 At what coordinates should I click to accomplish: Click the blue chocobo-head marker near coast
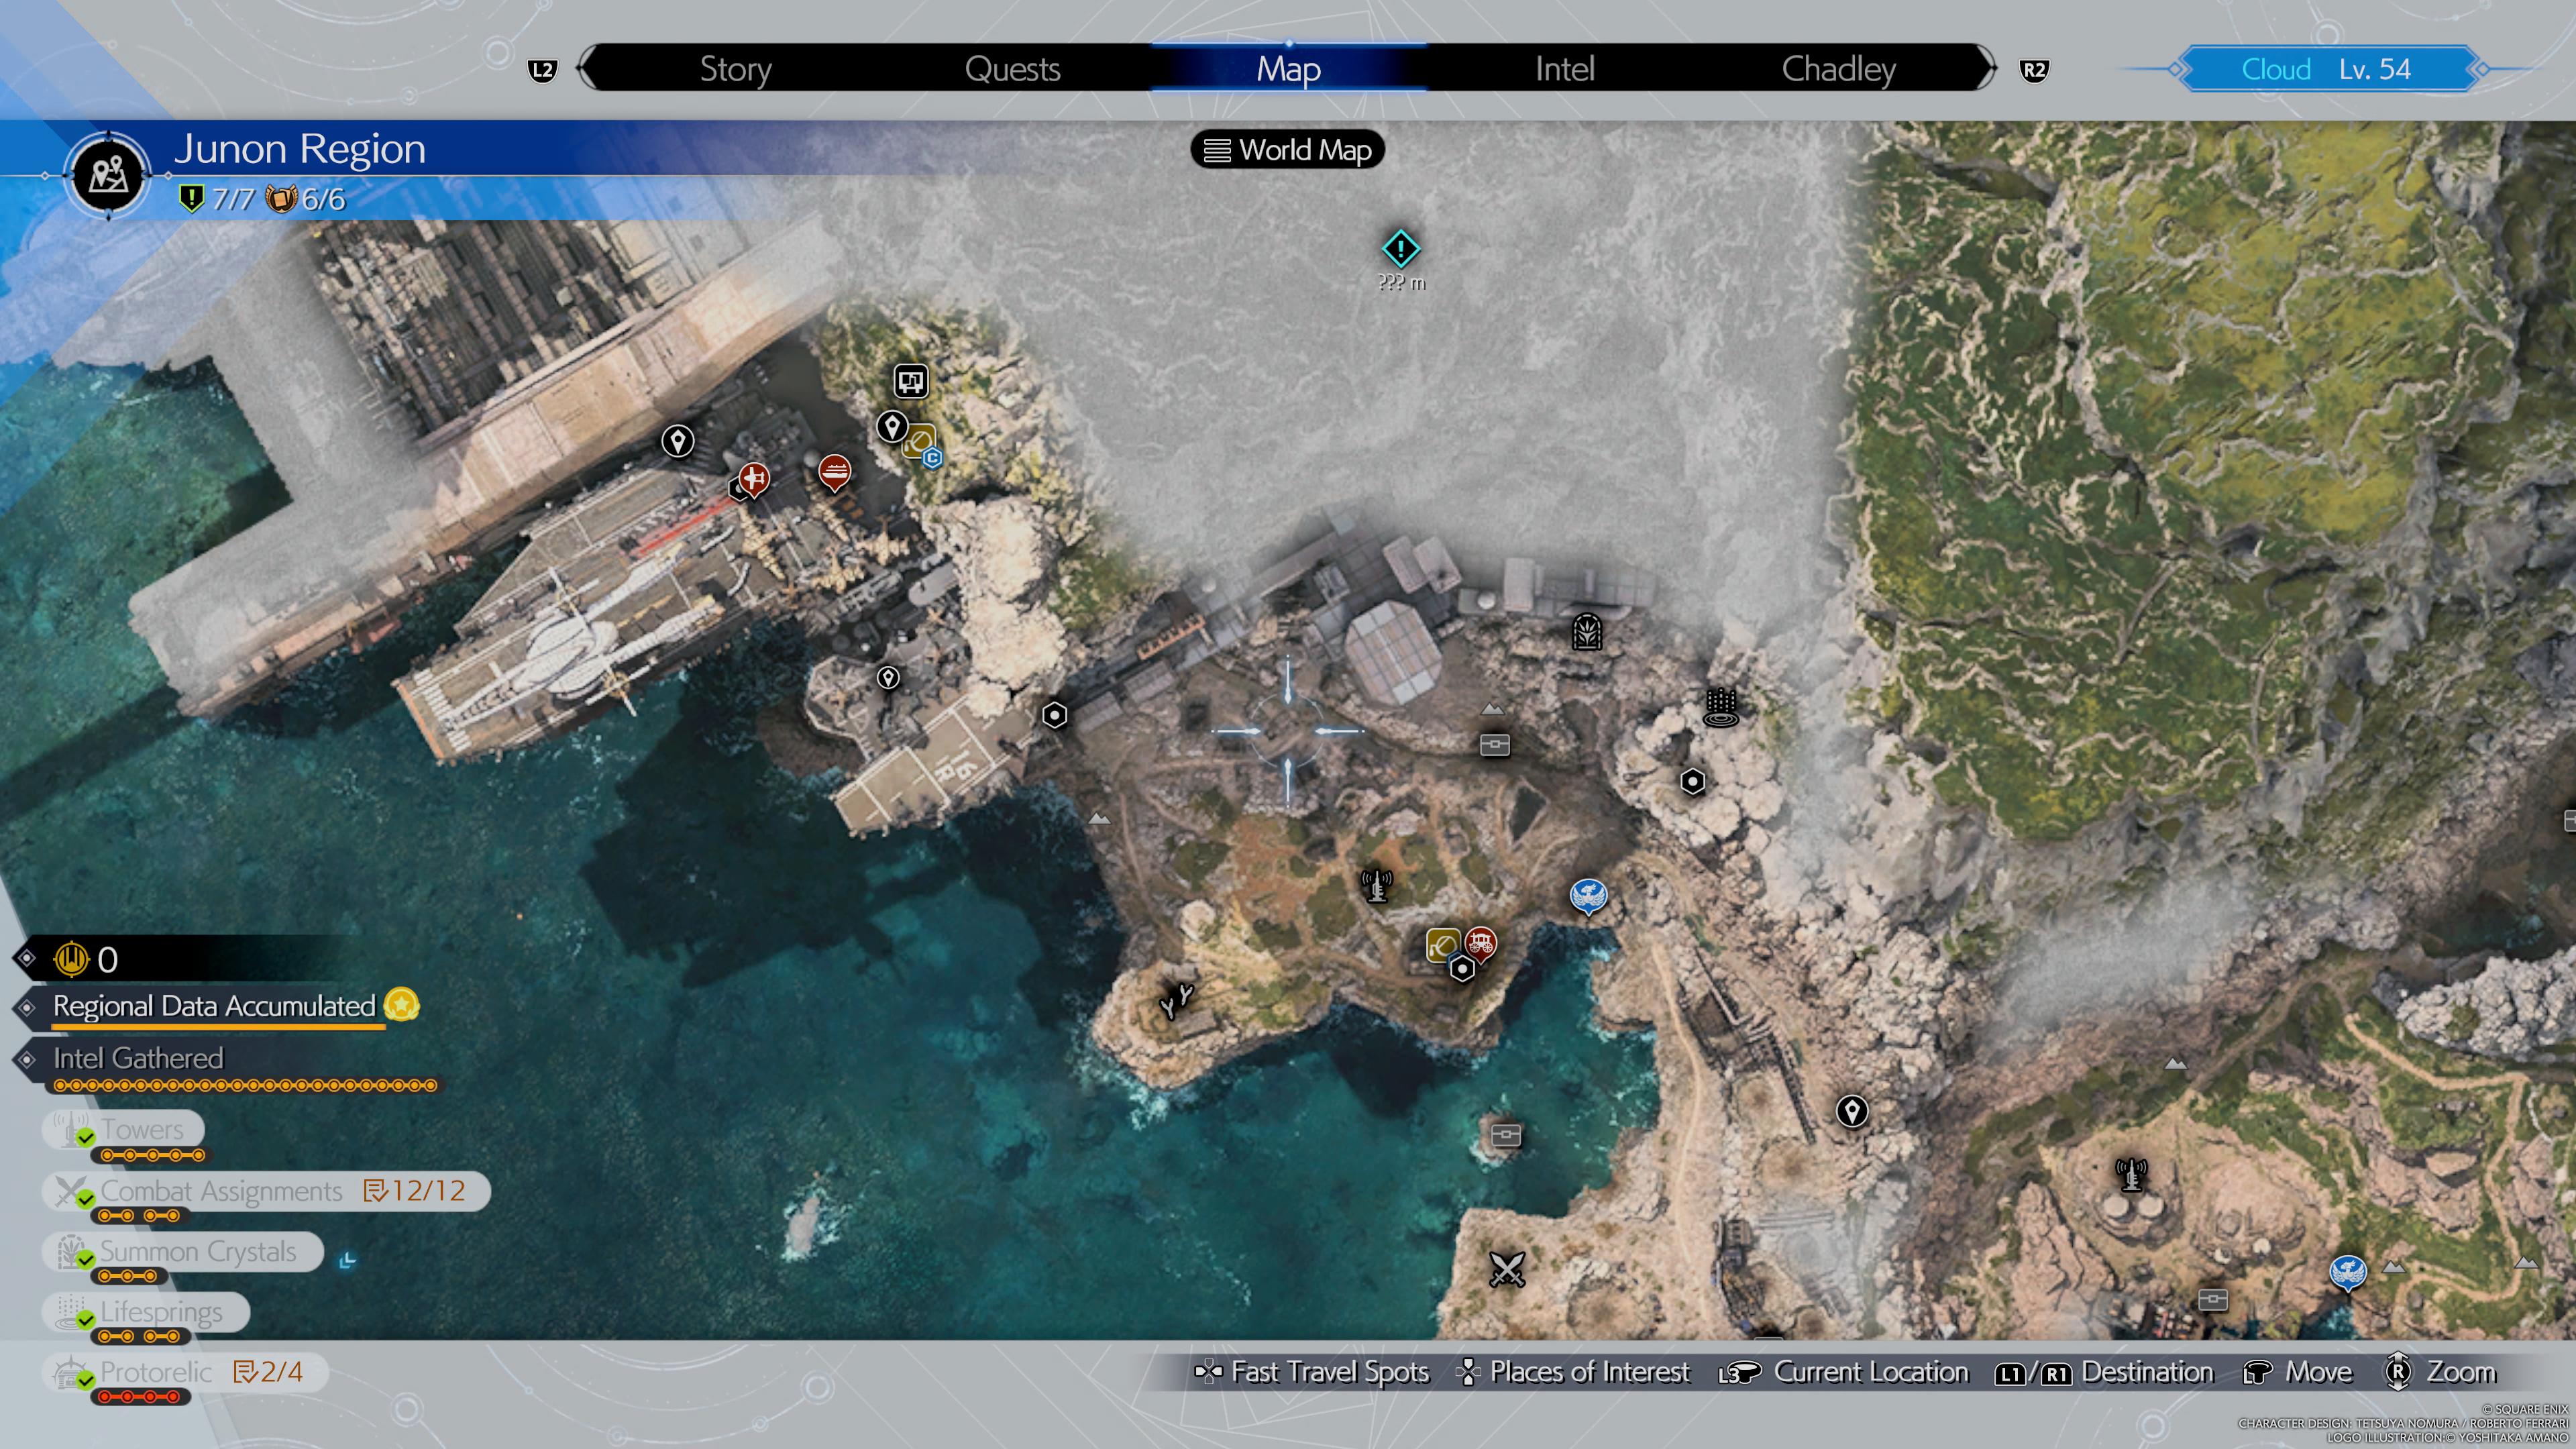(1587, 895)
